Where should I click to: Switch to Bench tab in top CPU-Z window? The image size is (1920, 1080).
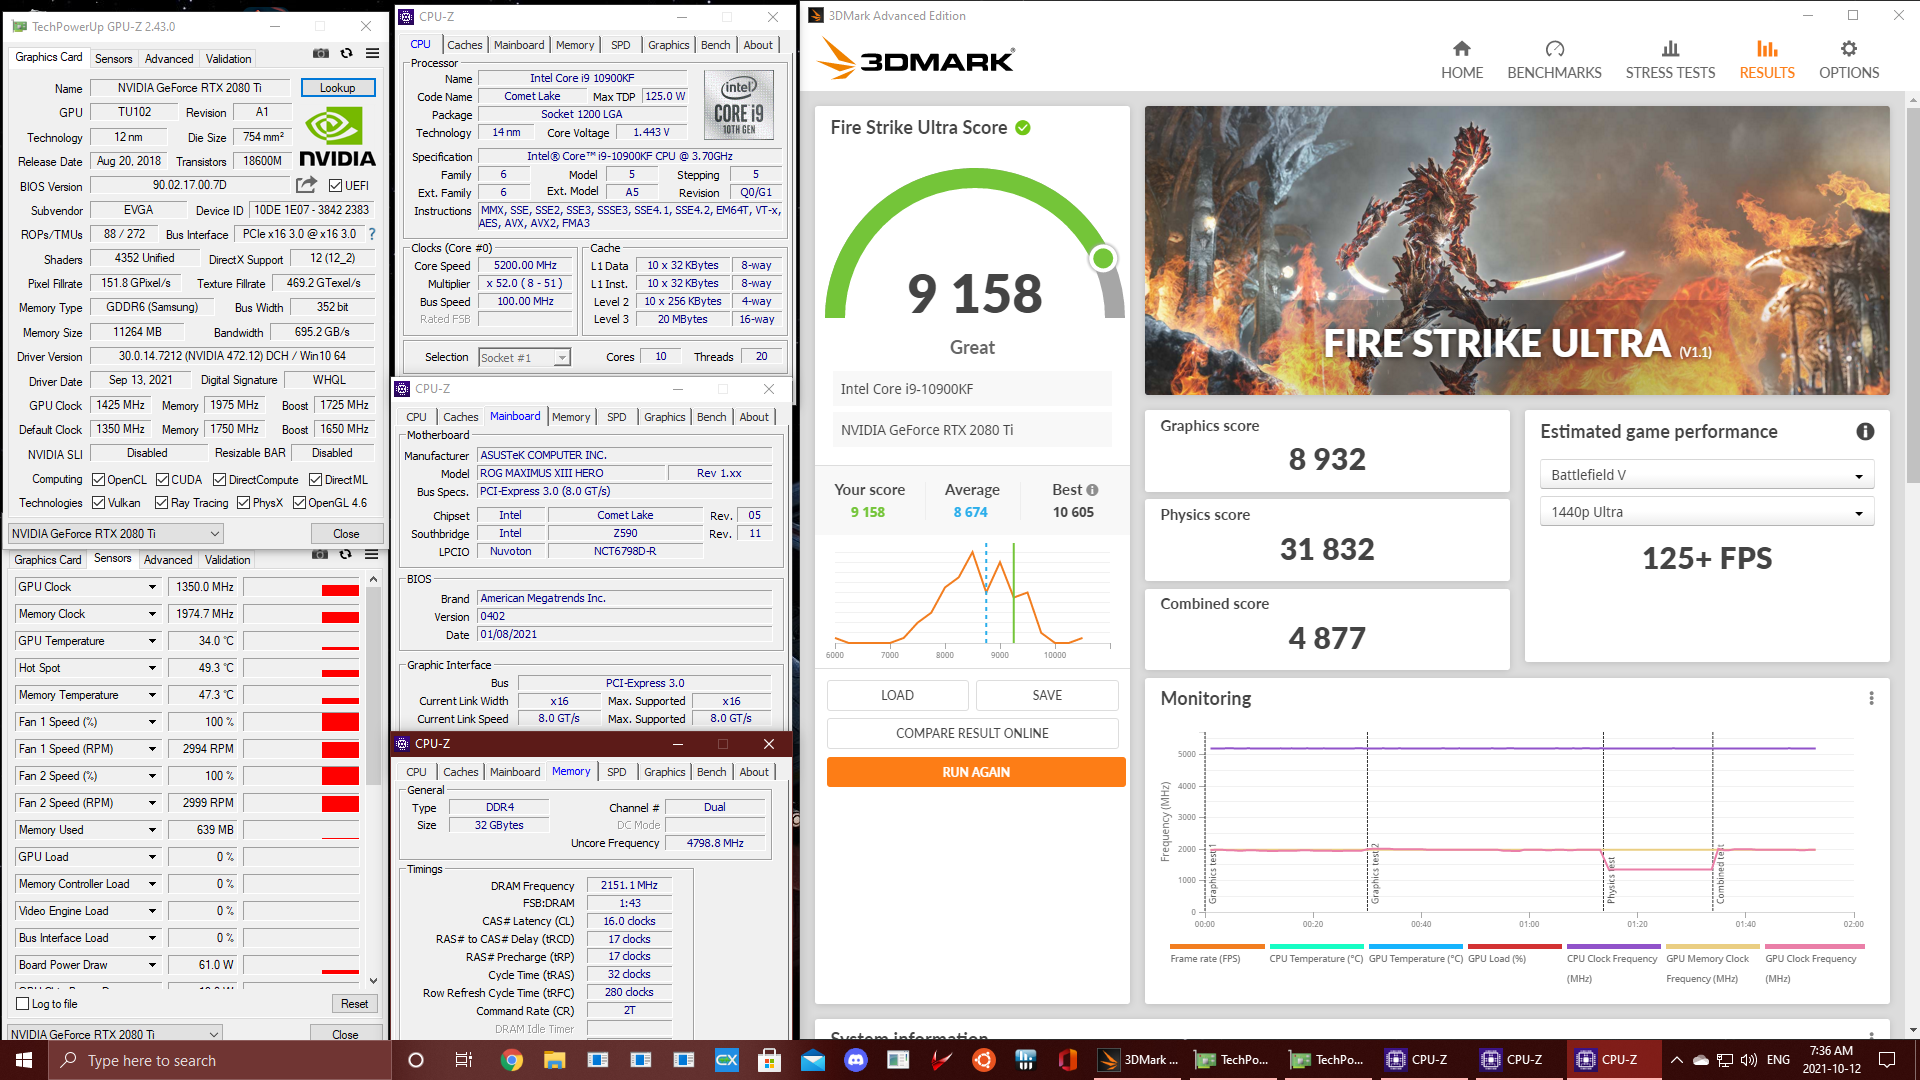click(x=715, y=45)
